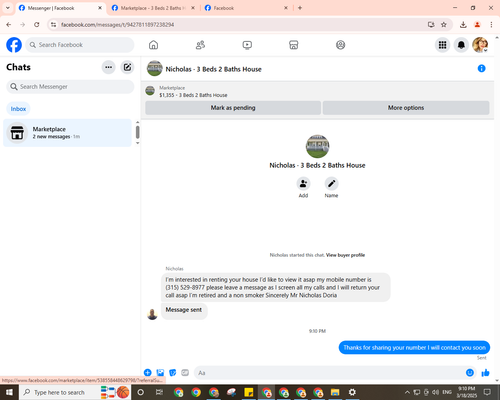
Task: Open the Groups icon in top navigation
Action: coord(340,45)
